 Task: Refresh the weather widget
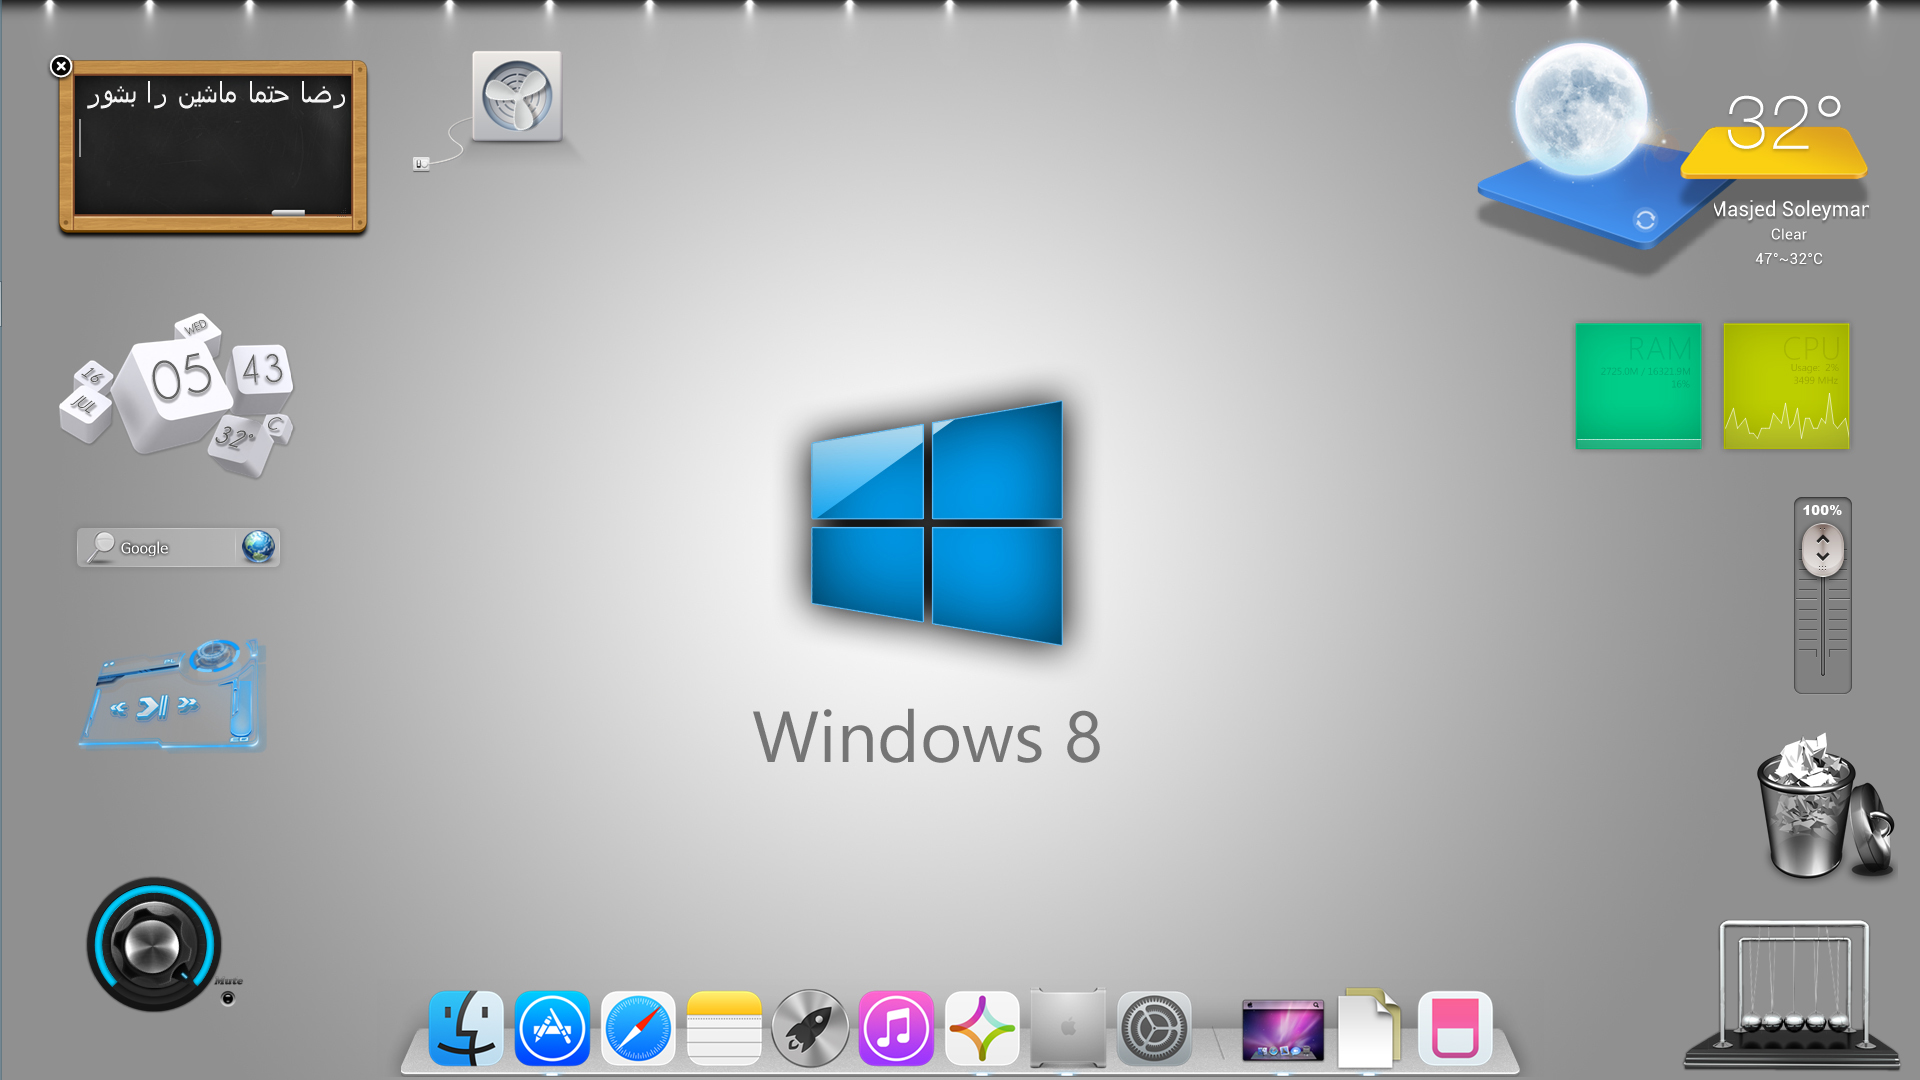coord(1645,220)
